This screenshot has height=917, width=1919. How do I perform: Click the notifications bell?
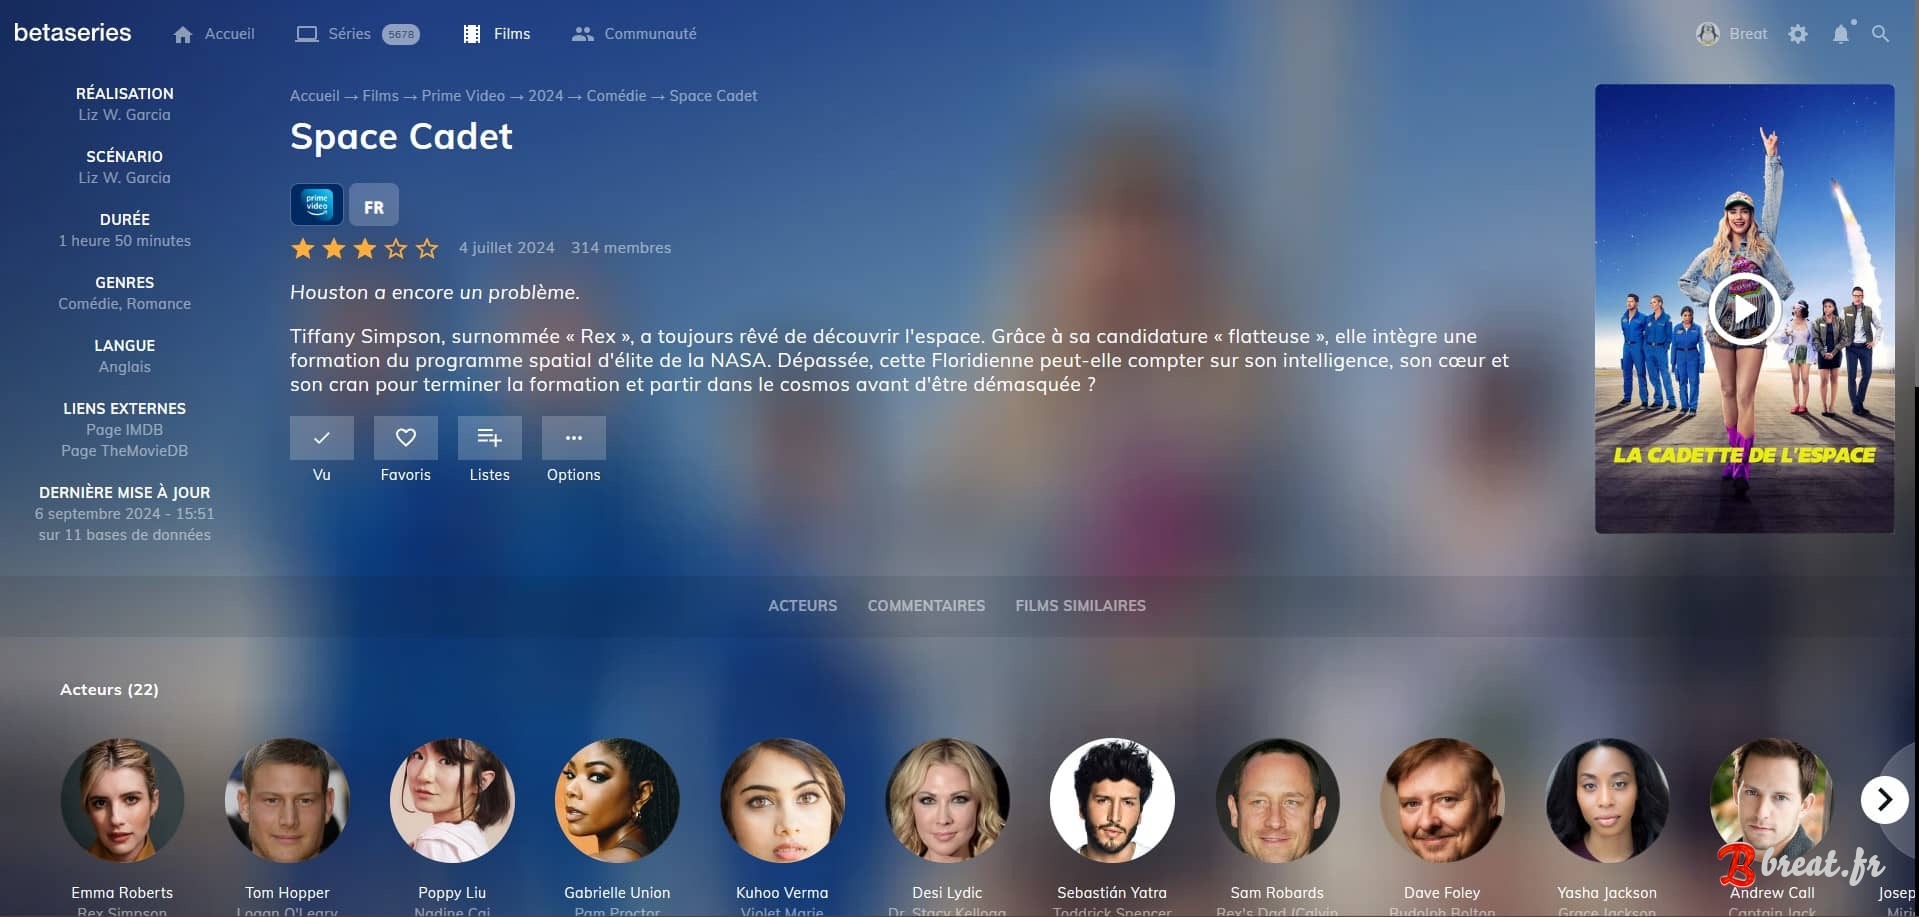[1841, 33]
